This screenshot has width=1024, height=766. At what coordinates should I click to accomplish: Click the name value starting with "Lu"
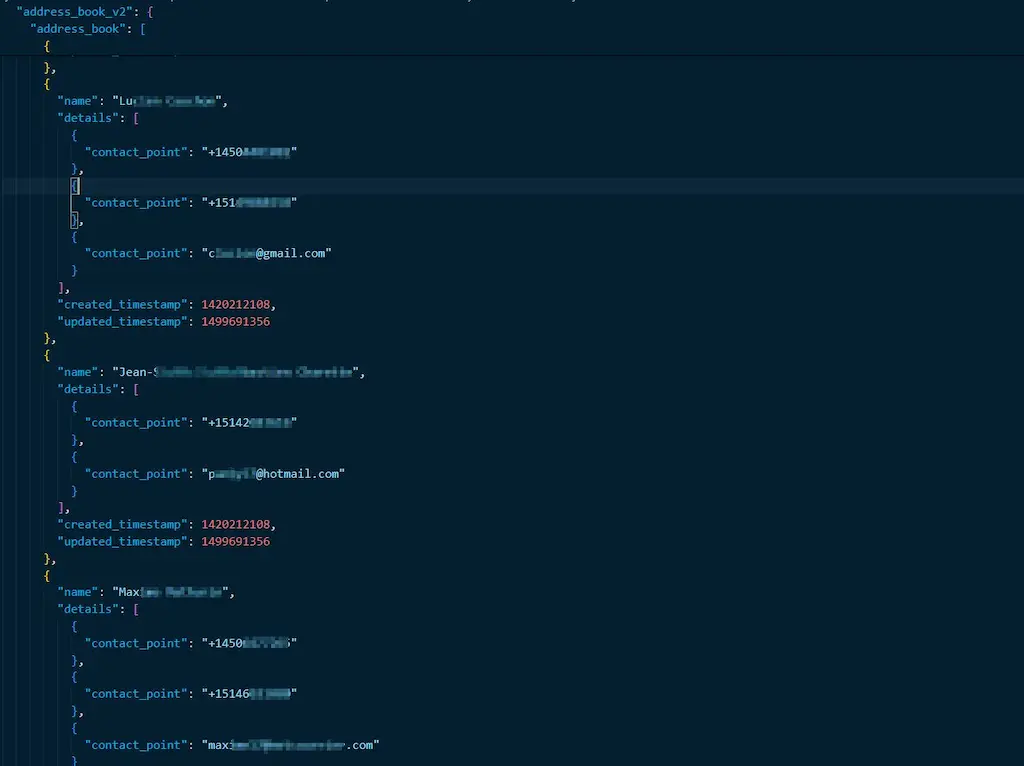tap(171, 100)
